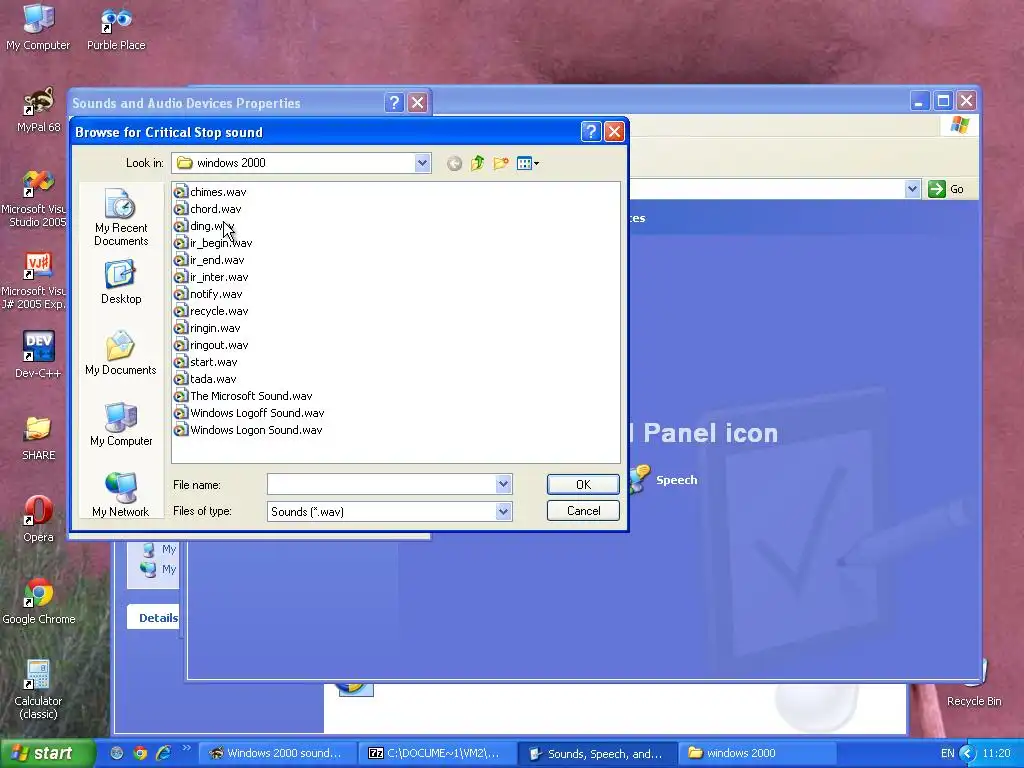Click Microsoft Visual Studio 2005 desktop icon
Viewport: 1024px width, 768px height.
34,198
